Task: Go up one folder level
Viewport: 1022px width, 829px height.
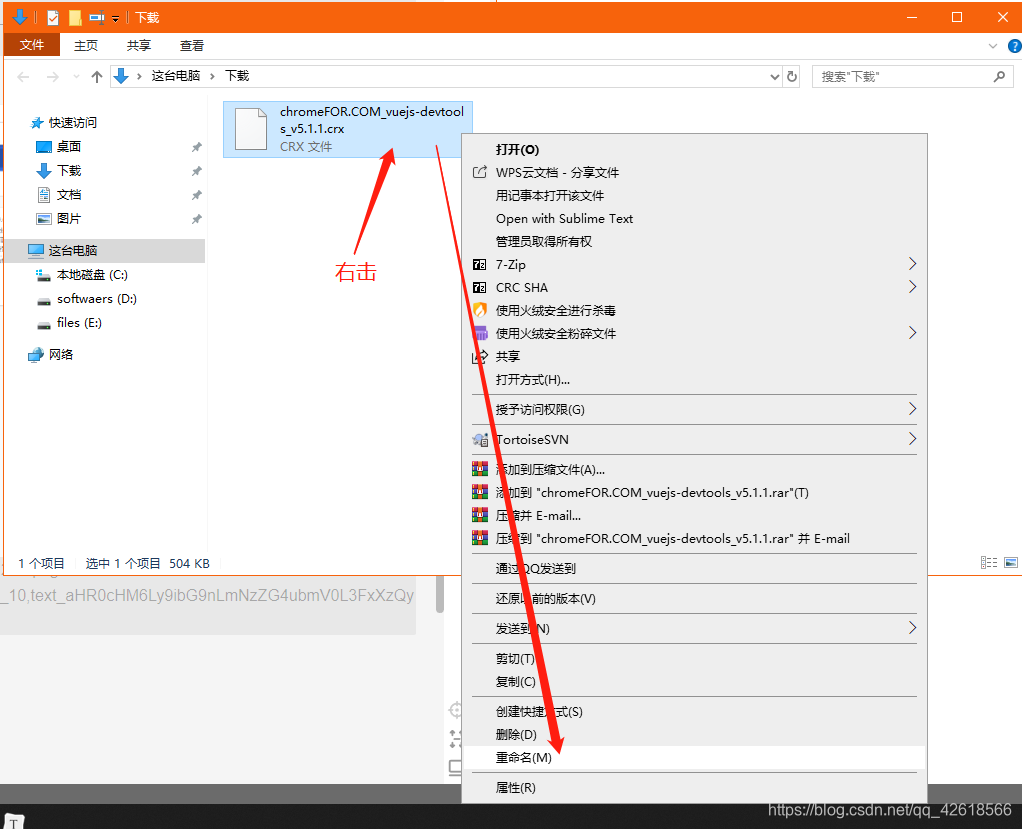Action: pos(96,77)
